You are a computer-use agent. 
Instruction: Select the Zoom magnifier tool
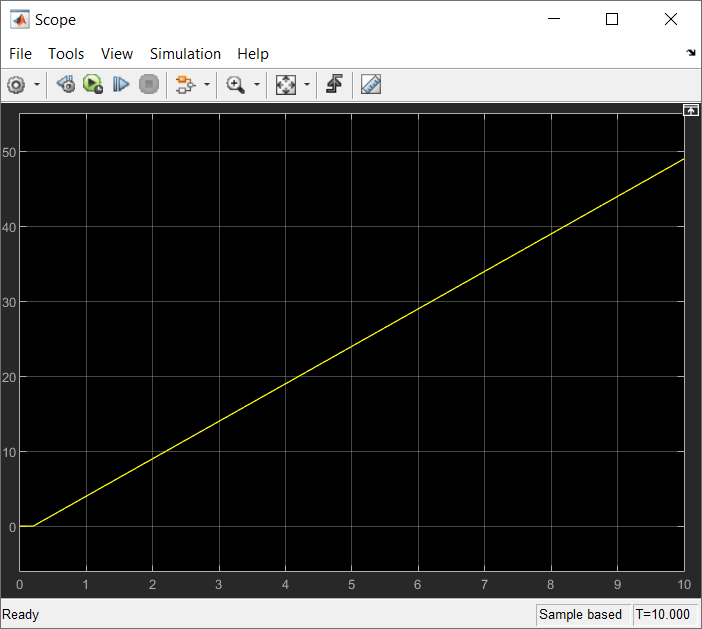(236, 85)
